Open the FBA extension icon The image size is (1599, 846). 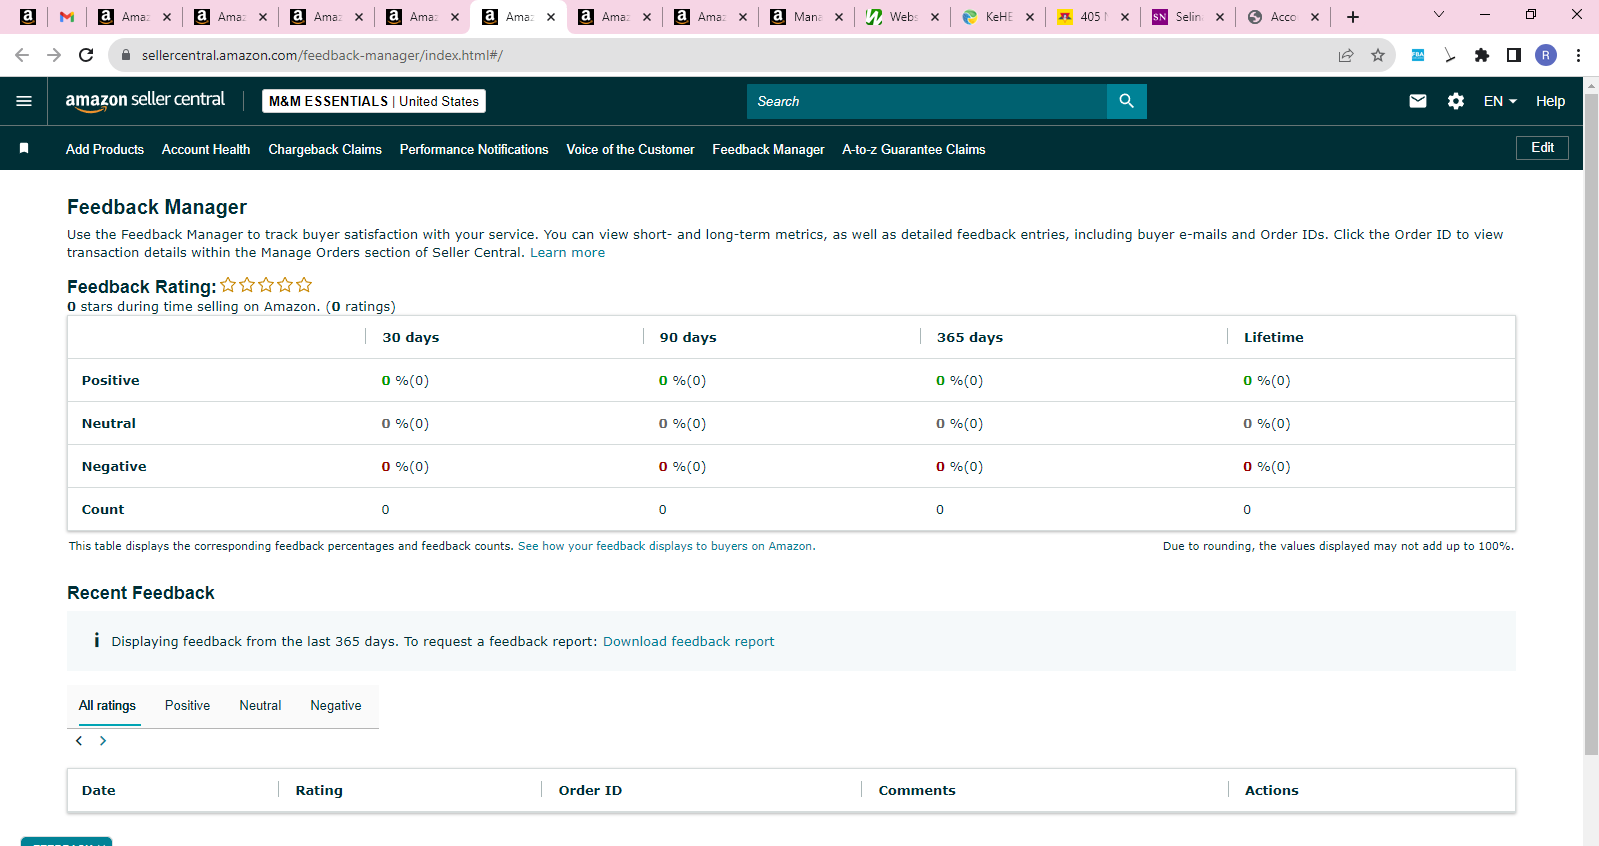coord(1418,55)
